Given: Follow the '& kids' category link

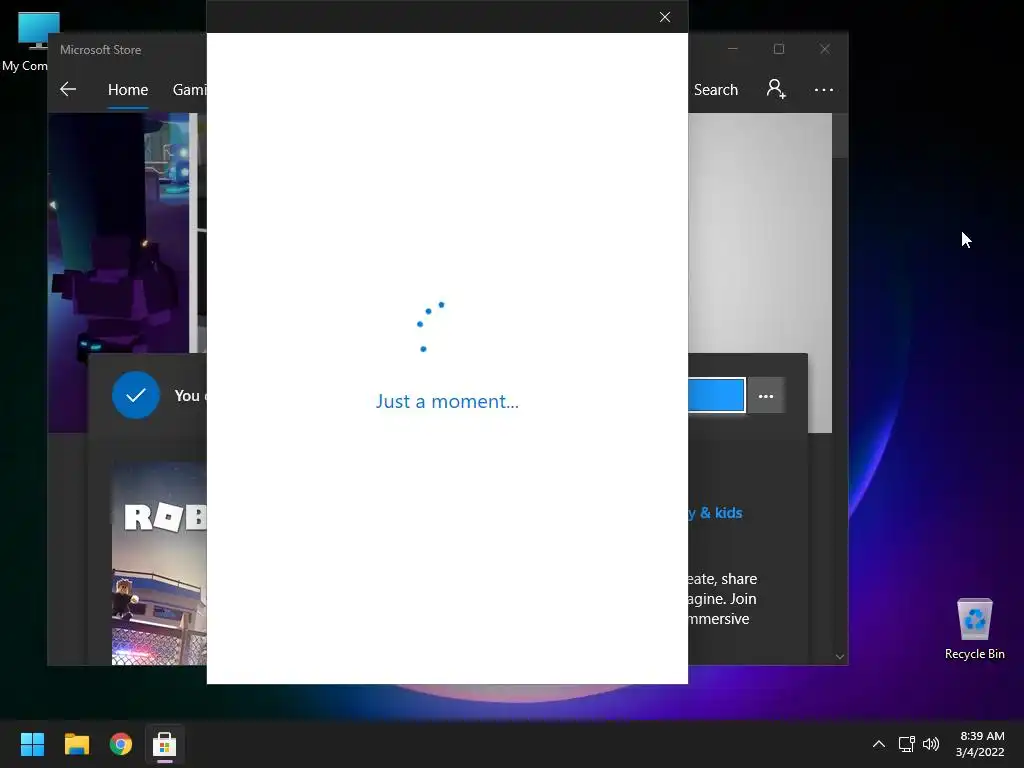Looking at the screenshot, I should coord(720,513).
